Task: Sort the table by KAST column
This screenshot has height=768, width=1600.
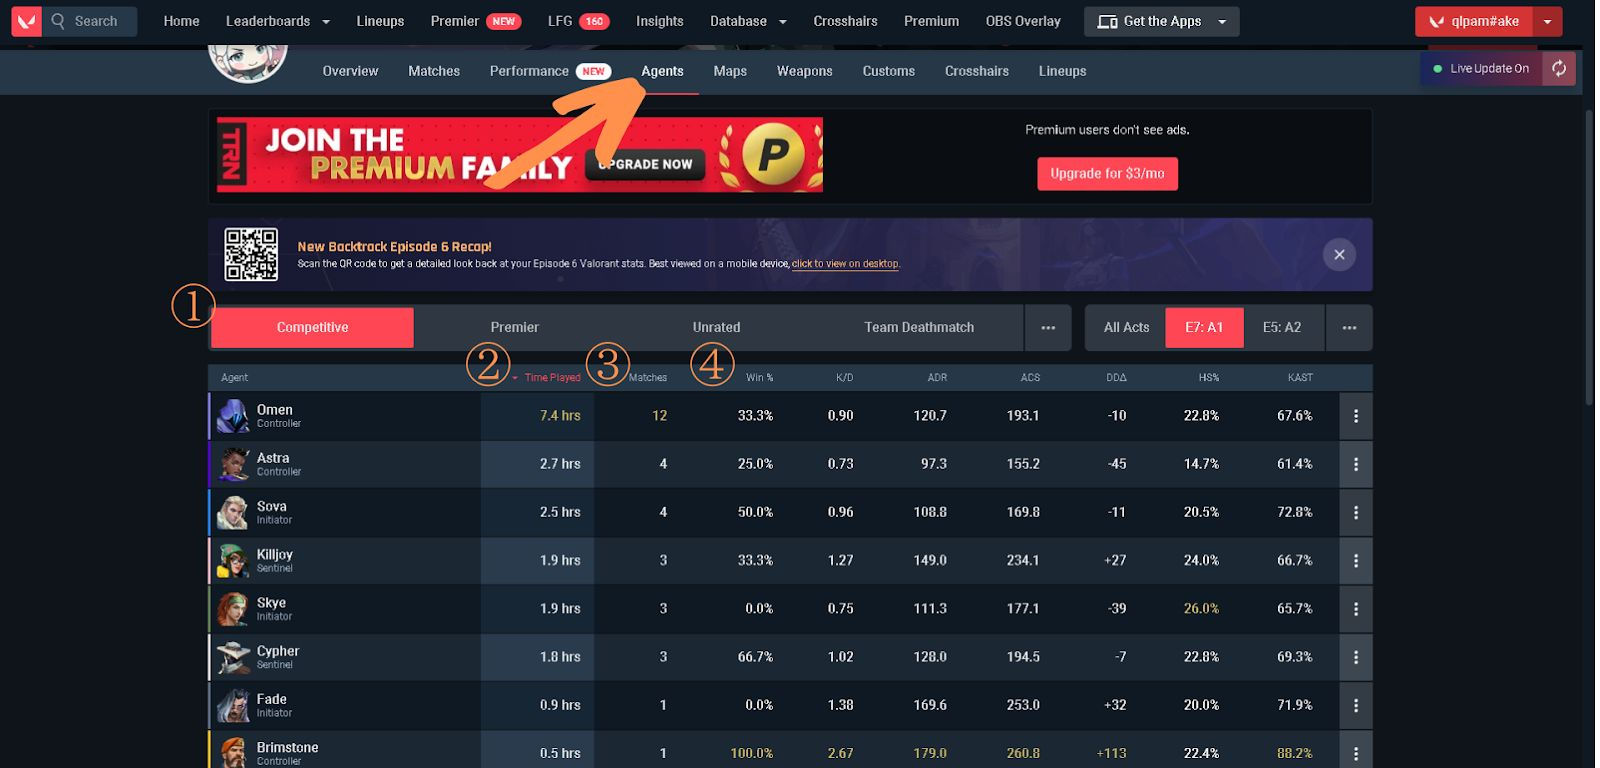Action: tap(1300, 378)
